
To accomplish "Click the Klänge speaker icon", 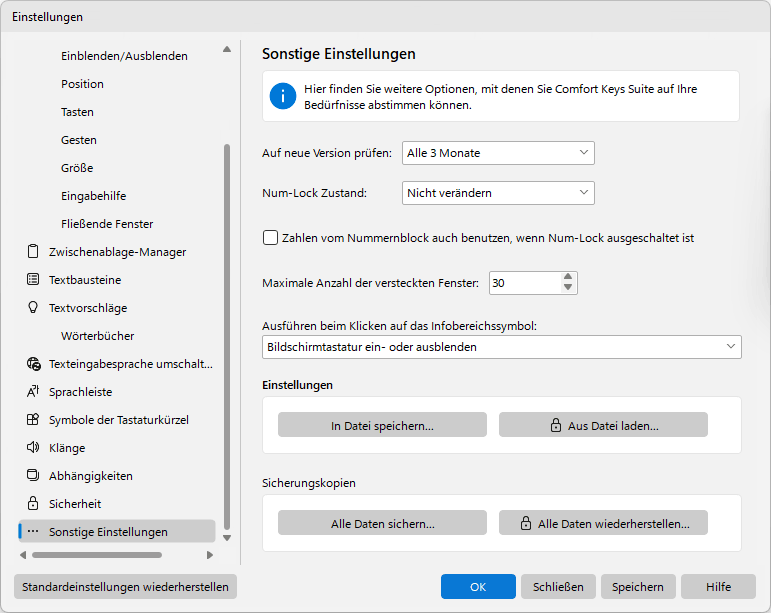I will tap(33, 448).
